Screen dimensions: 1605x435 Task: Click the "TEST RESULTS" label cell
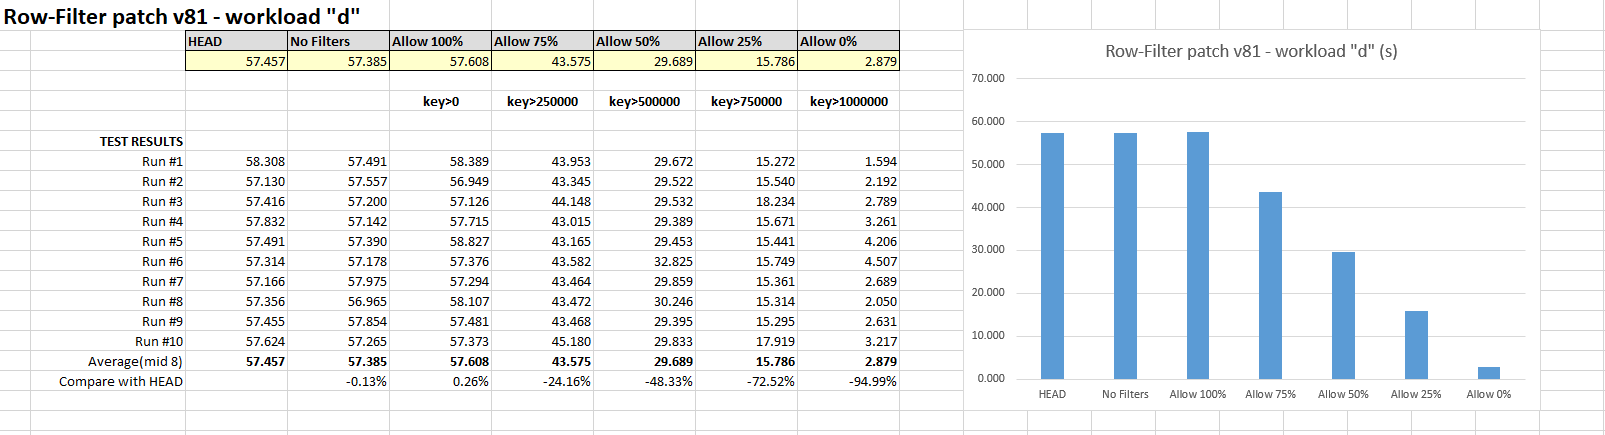pos(141,141)
